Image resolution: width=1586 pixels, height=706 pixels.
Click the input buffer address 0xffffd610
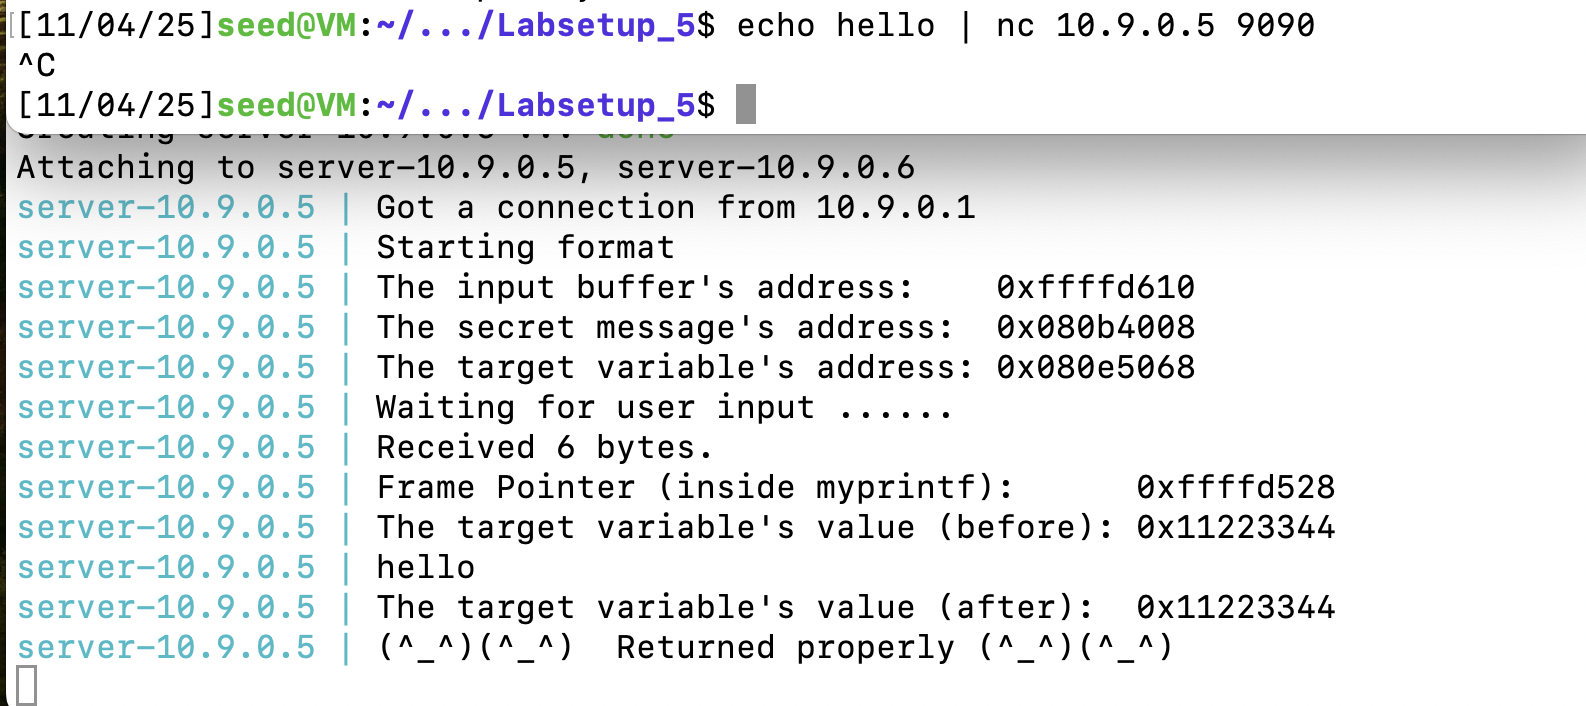click(x=1095, y=288)
